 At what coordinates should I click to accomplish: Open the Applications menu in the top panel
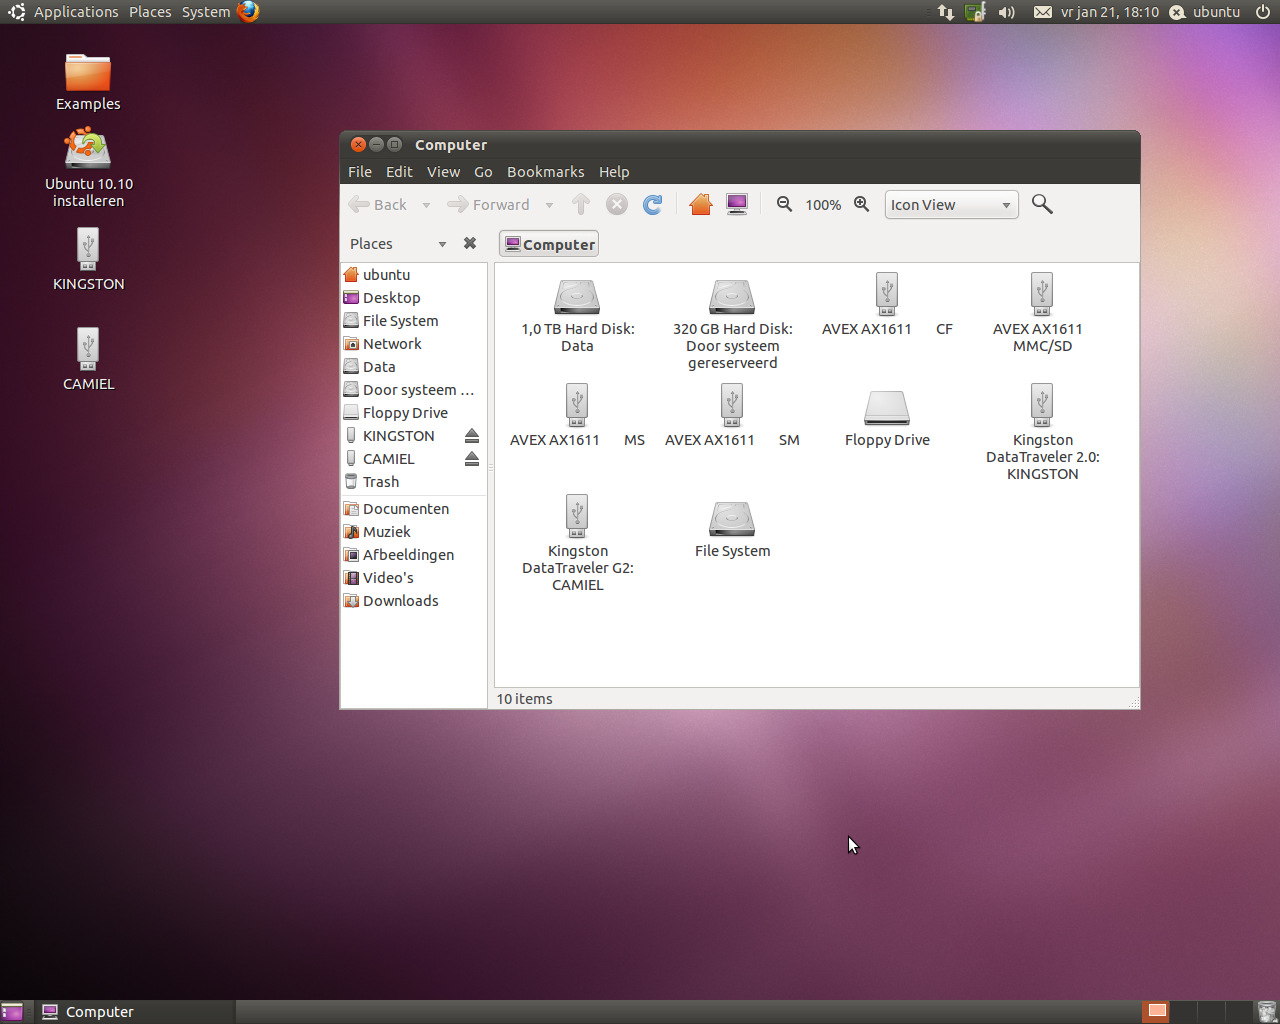75,12
